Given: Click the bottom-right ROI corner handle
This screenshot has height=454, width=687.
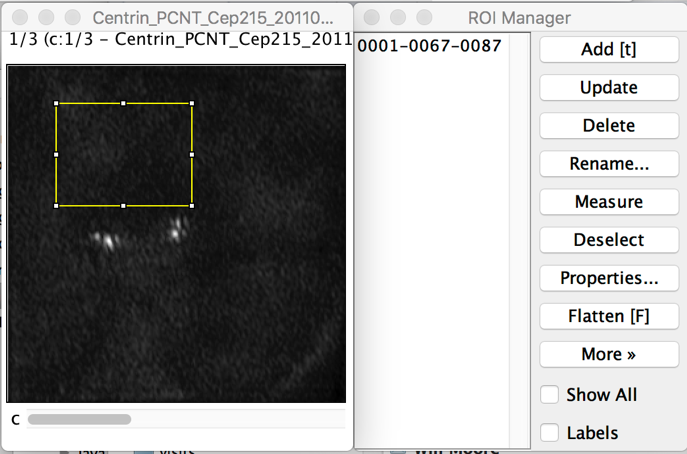Looking at the screenshot, I should [192, 206].
